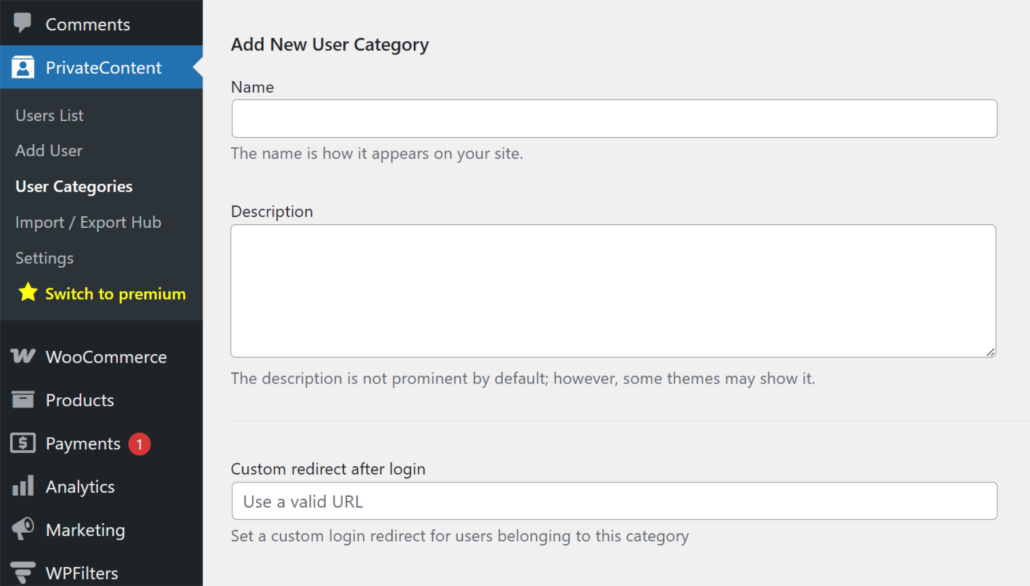Click the Comments speech bubble icon

point(22,23)
